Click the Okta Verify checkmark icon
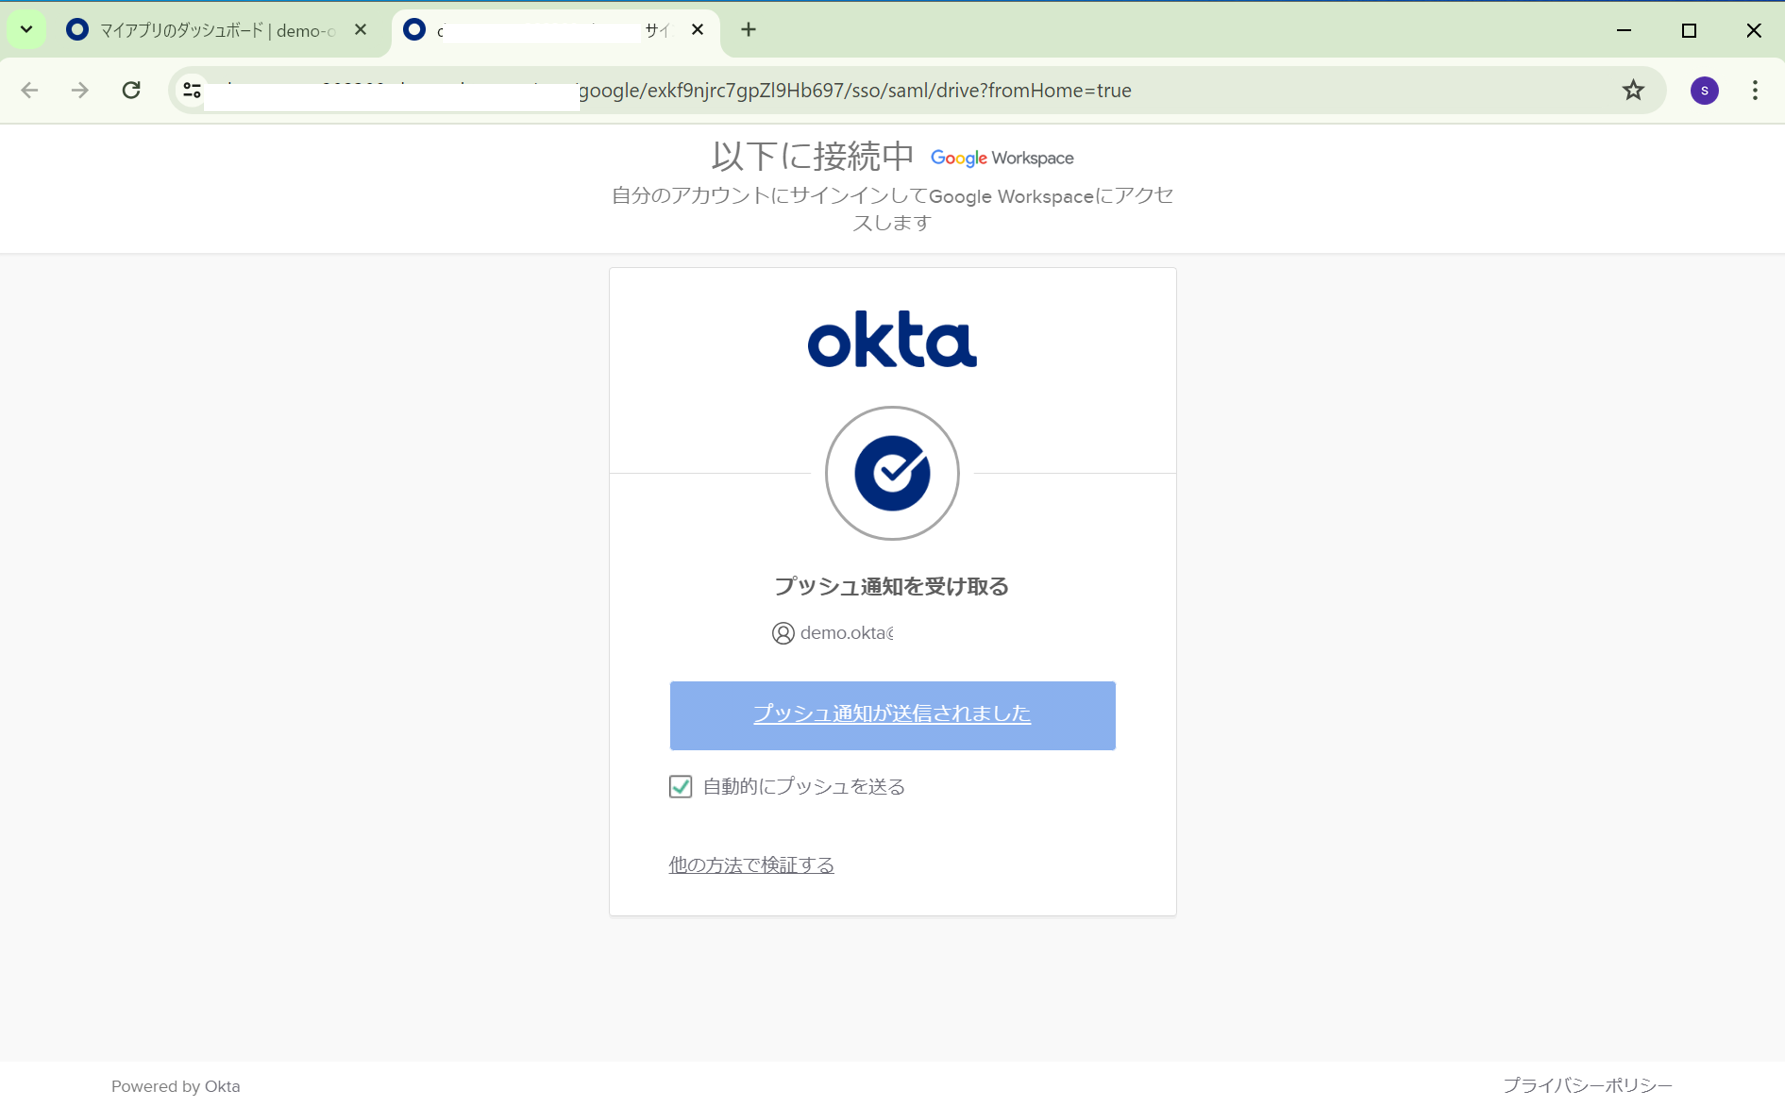 [892, 473]
